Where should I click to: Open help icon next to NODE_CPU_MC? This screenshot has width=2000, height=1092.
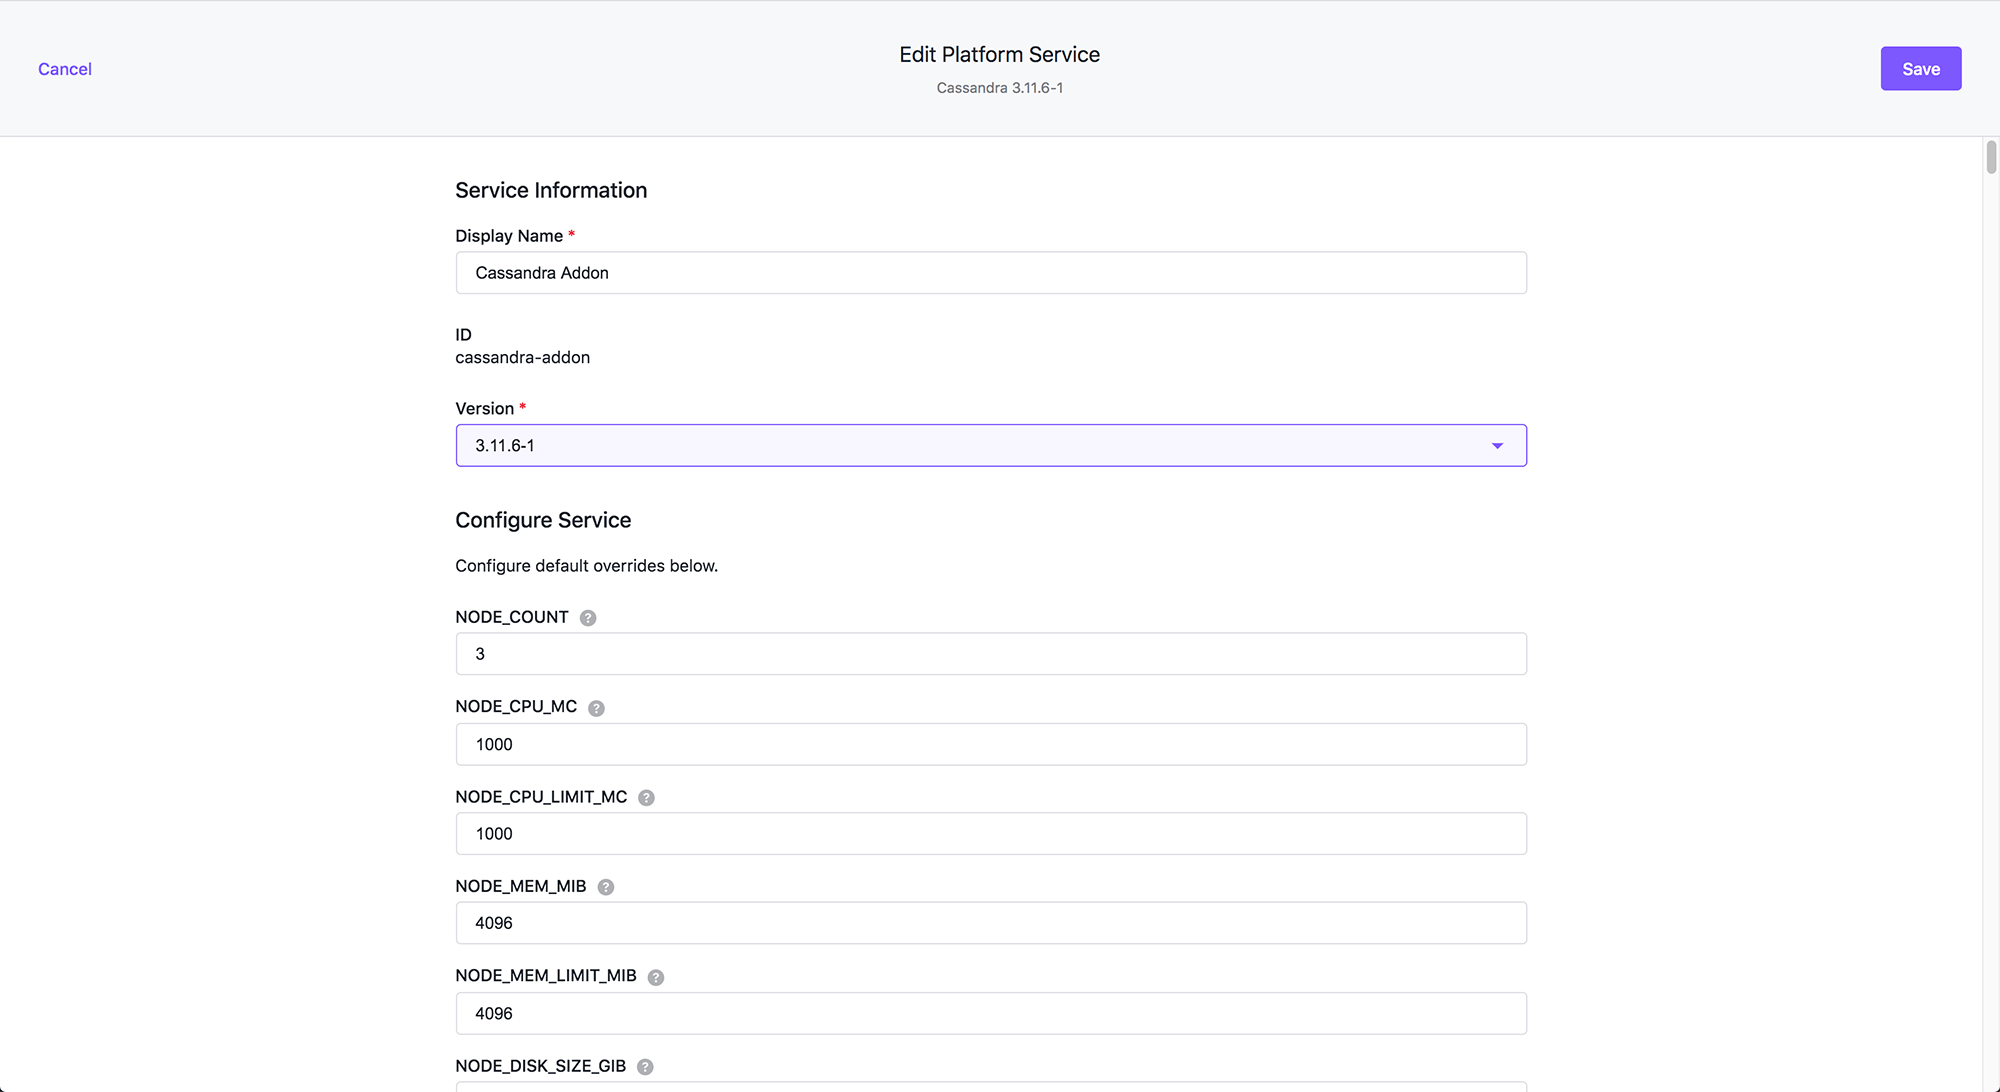[x=596, y=708]
